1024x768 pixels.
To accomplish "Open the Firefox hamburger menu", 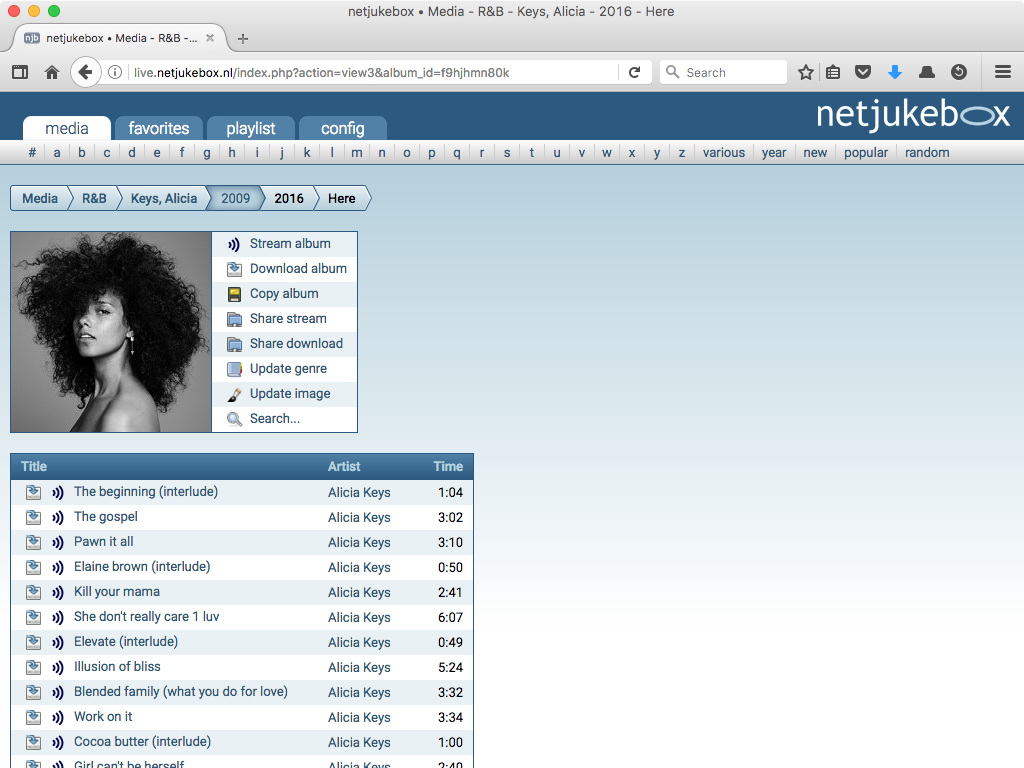I will pos(1002,71).
